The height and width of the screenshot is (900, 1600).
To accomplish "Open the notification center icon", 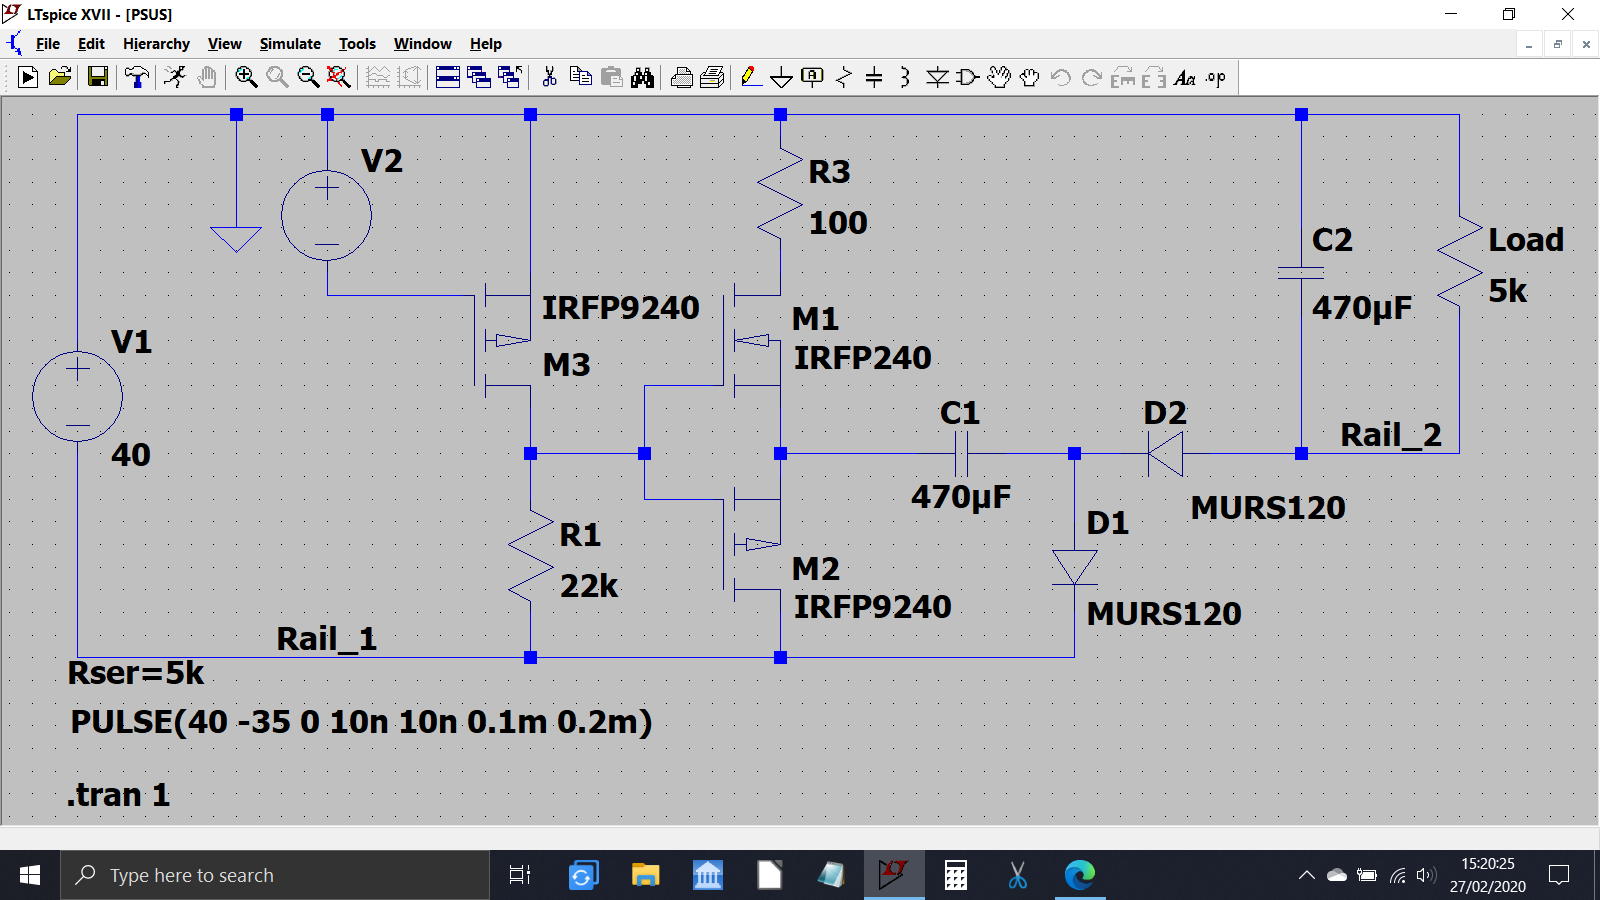I will tap(1559, 876).
